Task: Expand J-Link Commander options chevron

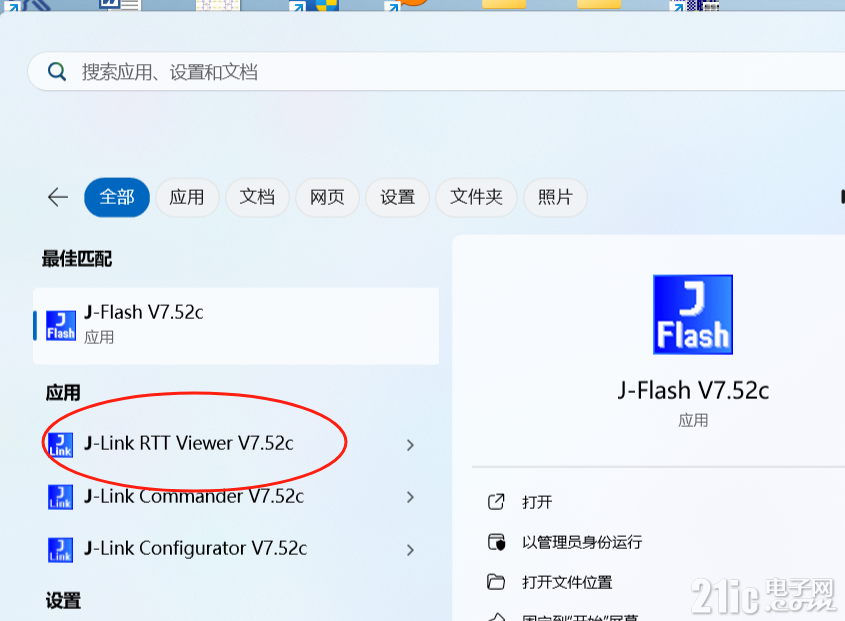Action: click(411, 497)
